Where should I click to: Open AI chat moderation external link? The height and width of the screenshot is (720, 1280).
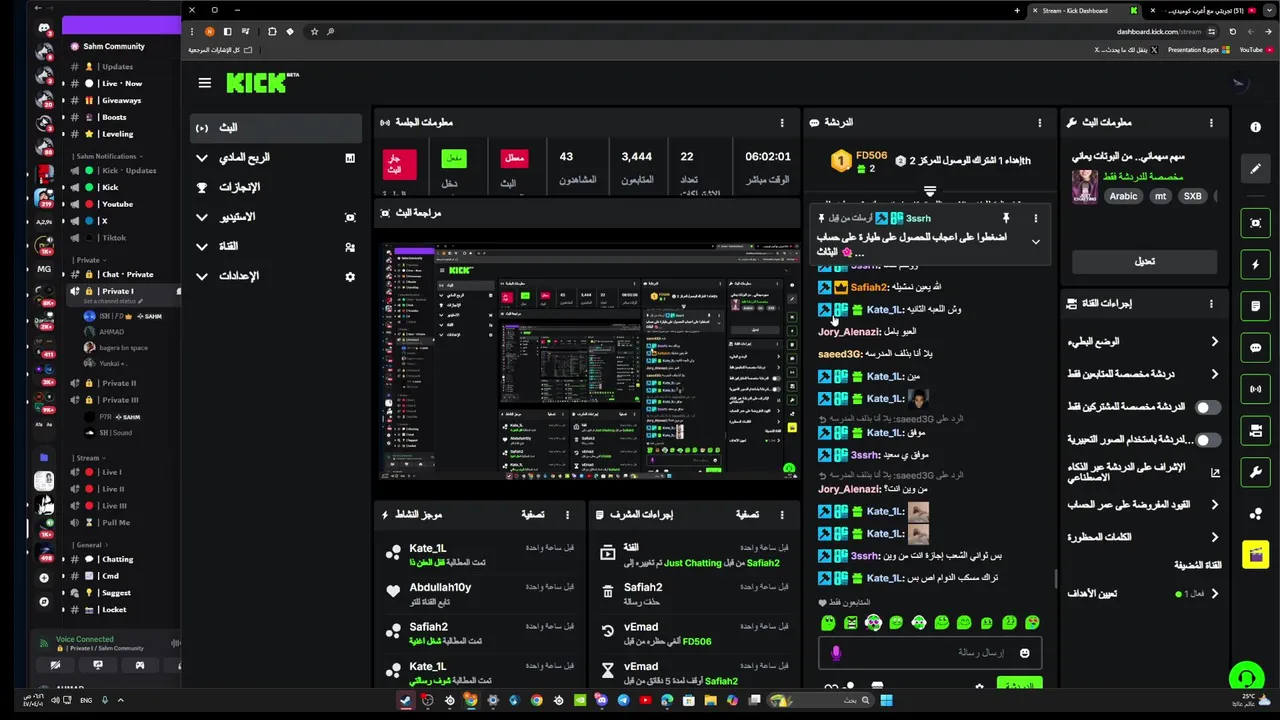click(1215, 473)
